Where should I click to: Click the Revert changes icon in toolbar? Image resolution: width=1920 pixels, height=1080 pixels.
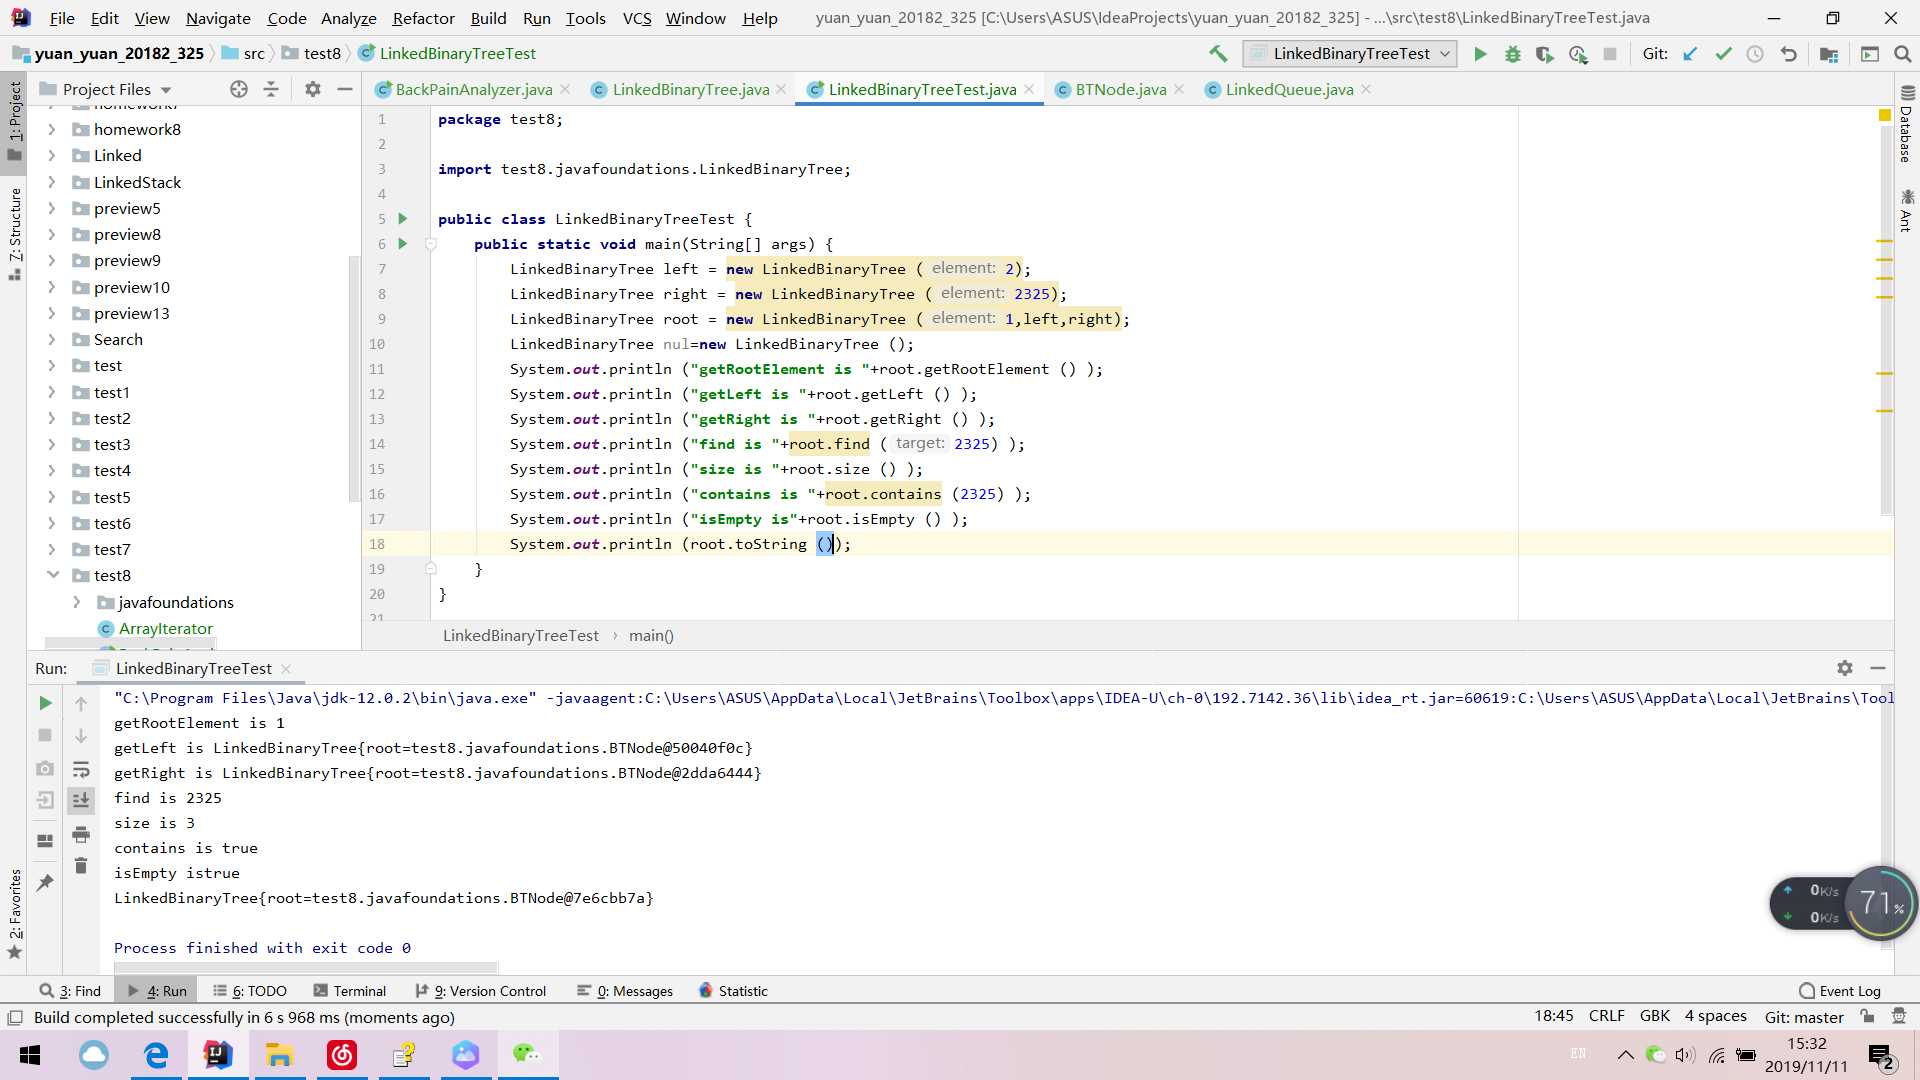click(1788, 53)
